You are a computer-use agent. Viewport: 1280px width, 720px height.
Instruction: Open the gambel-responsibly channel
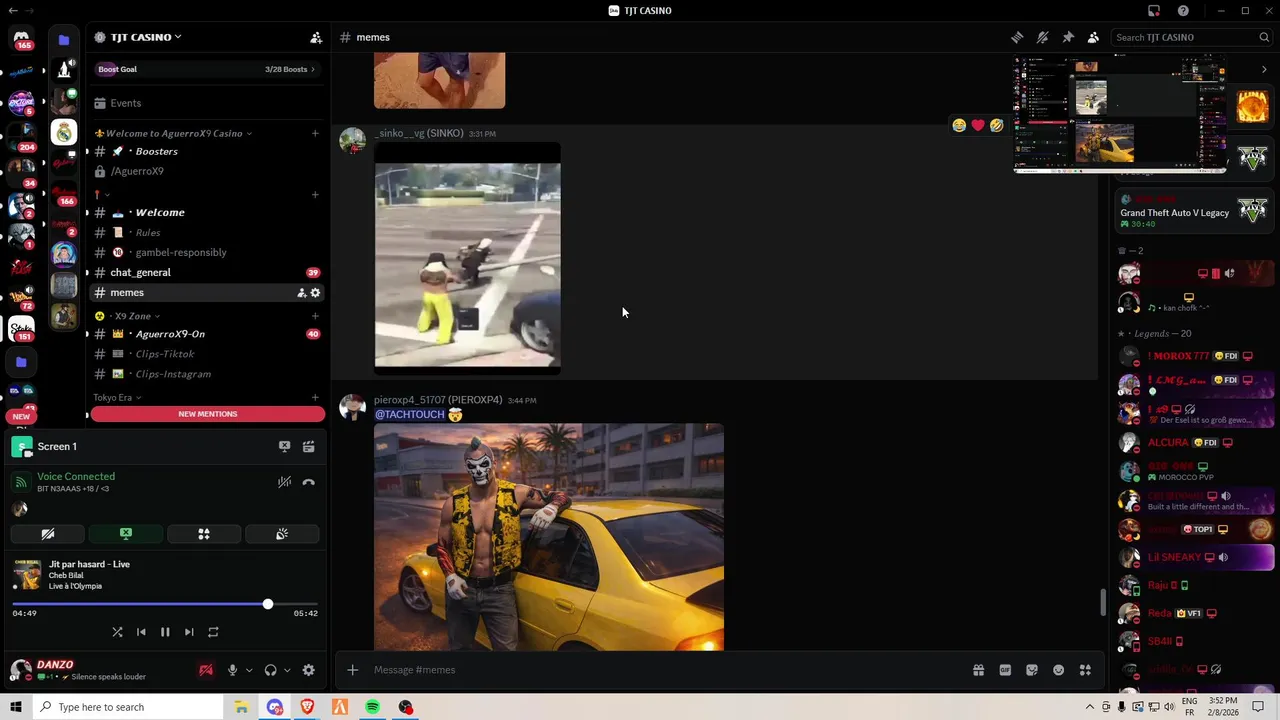pos(207,252)
